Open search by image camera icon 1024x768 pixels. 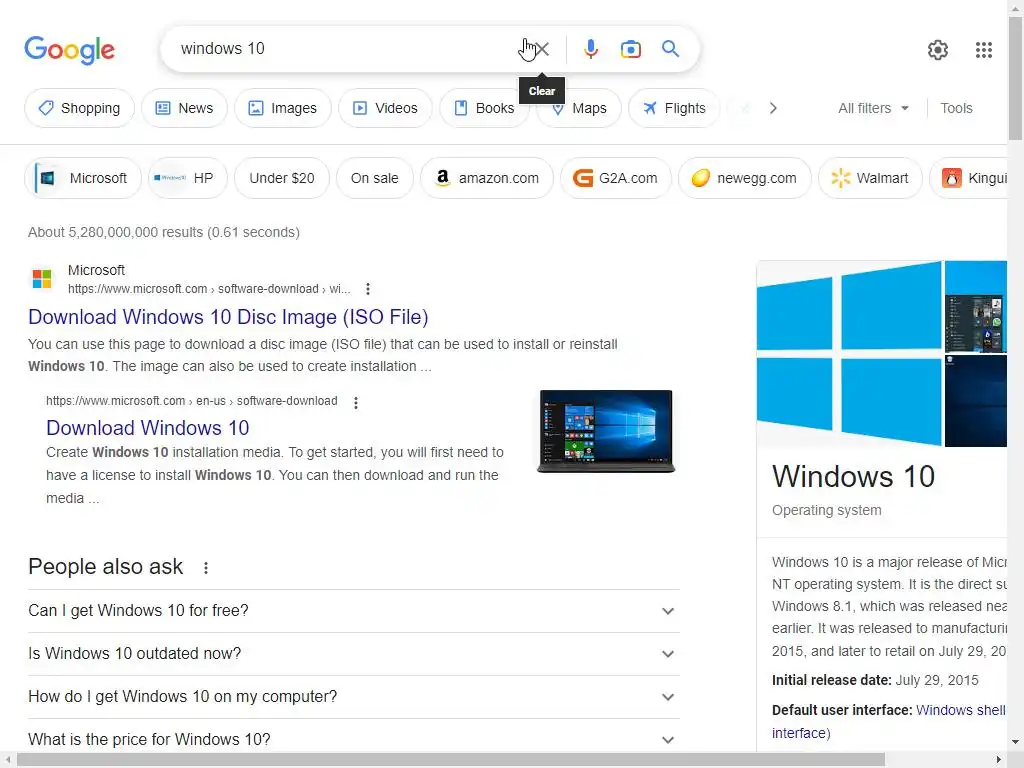click(x=631, y=49)
